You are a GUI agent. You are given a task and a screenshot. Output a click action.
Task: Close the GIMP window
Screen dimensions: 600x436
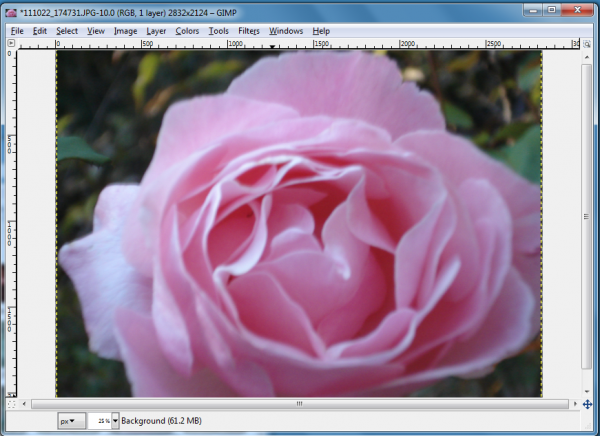tap(577, 10)
